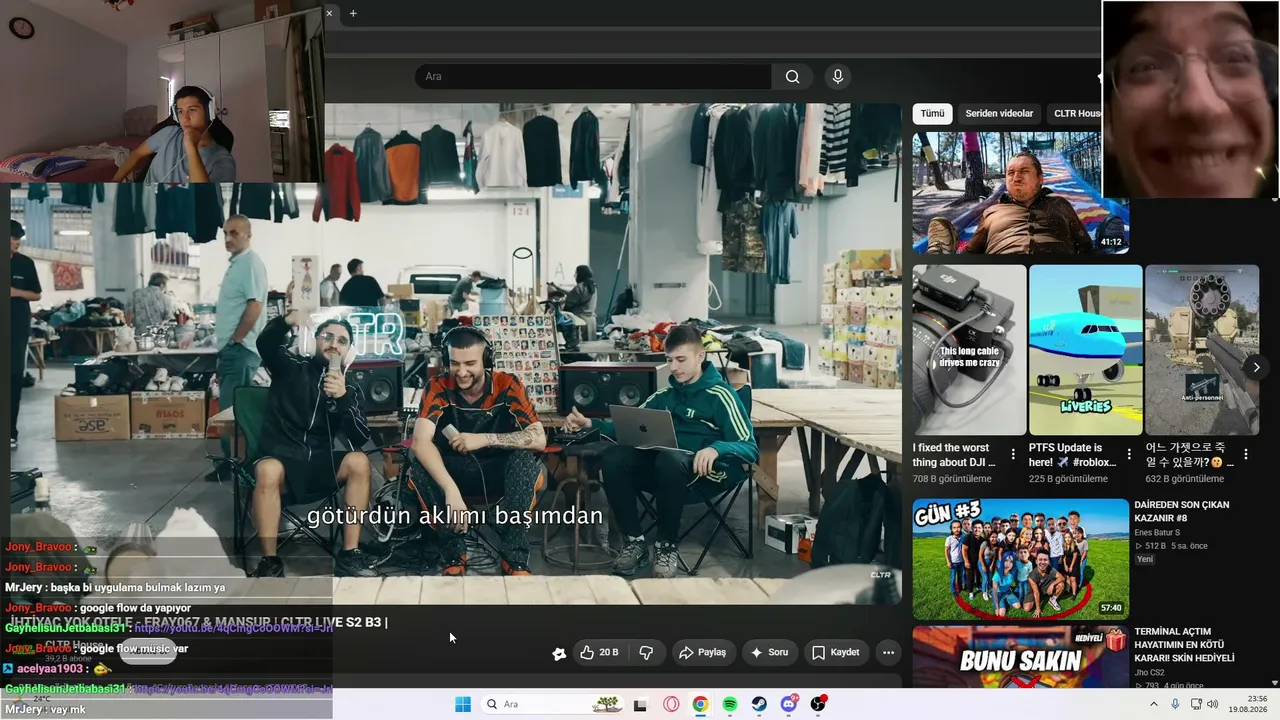Open the Windows Start menu
1280x720 pixels.
point(463,704)
